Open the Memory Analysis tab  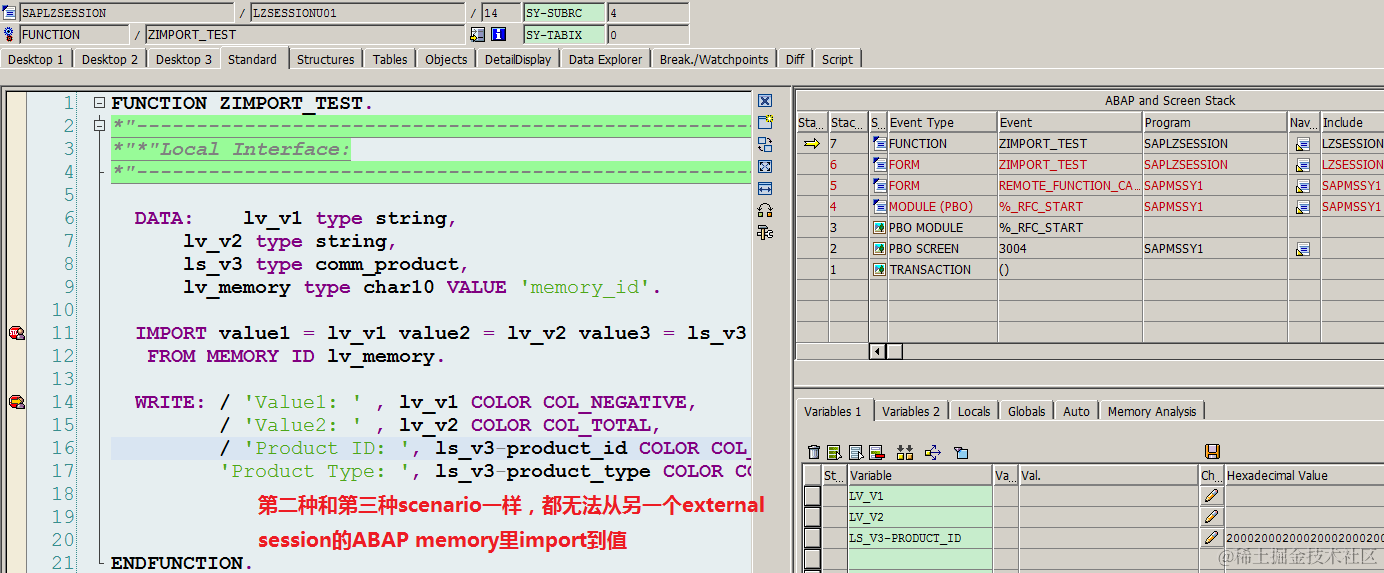pos(1152,411)
